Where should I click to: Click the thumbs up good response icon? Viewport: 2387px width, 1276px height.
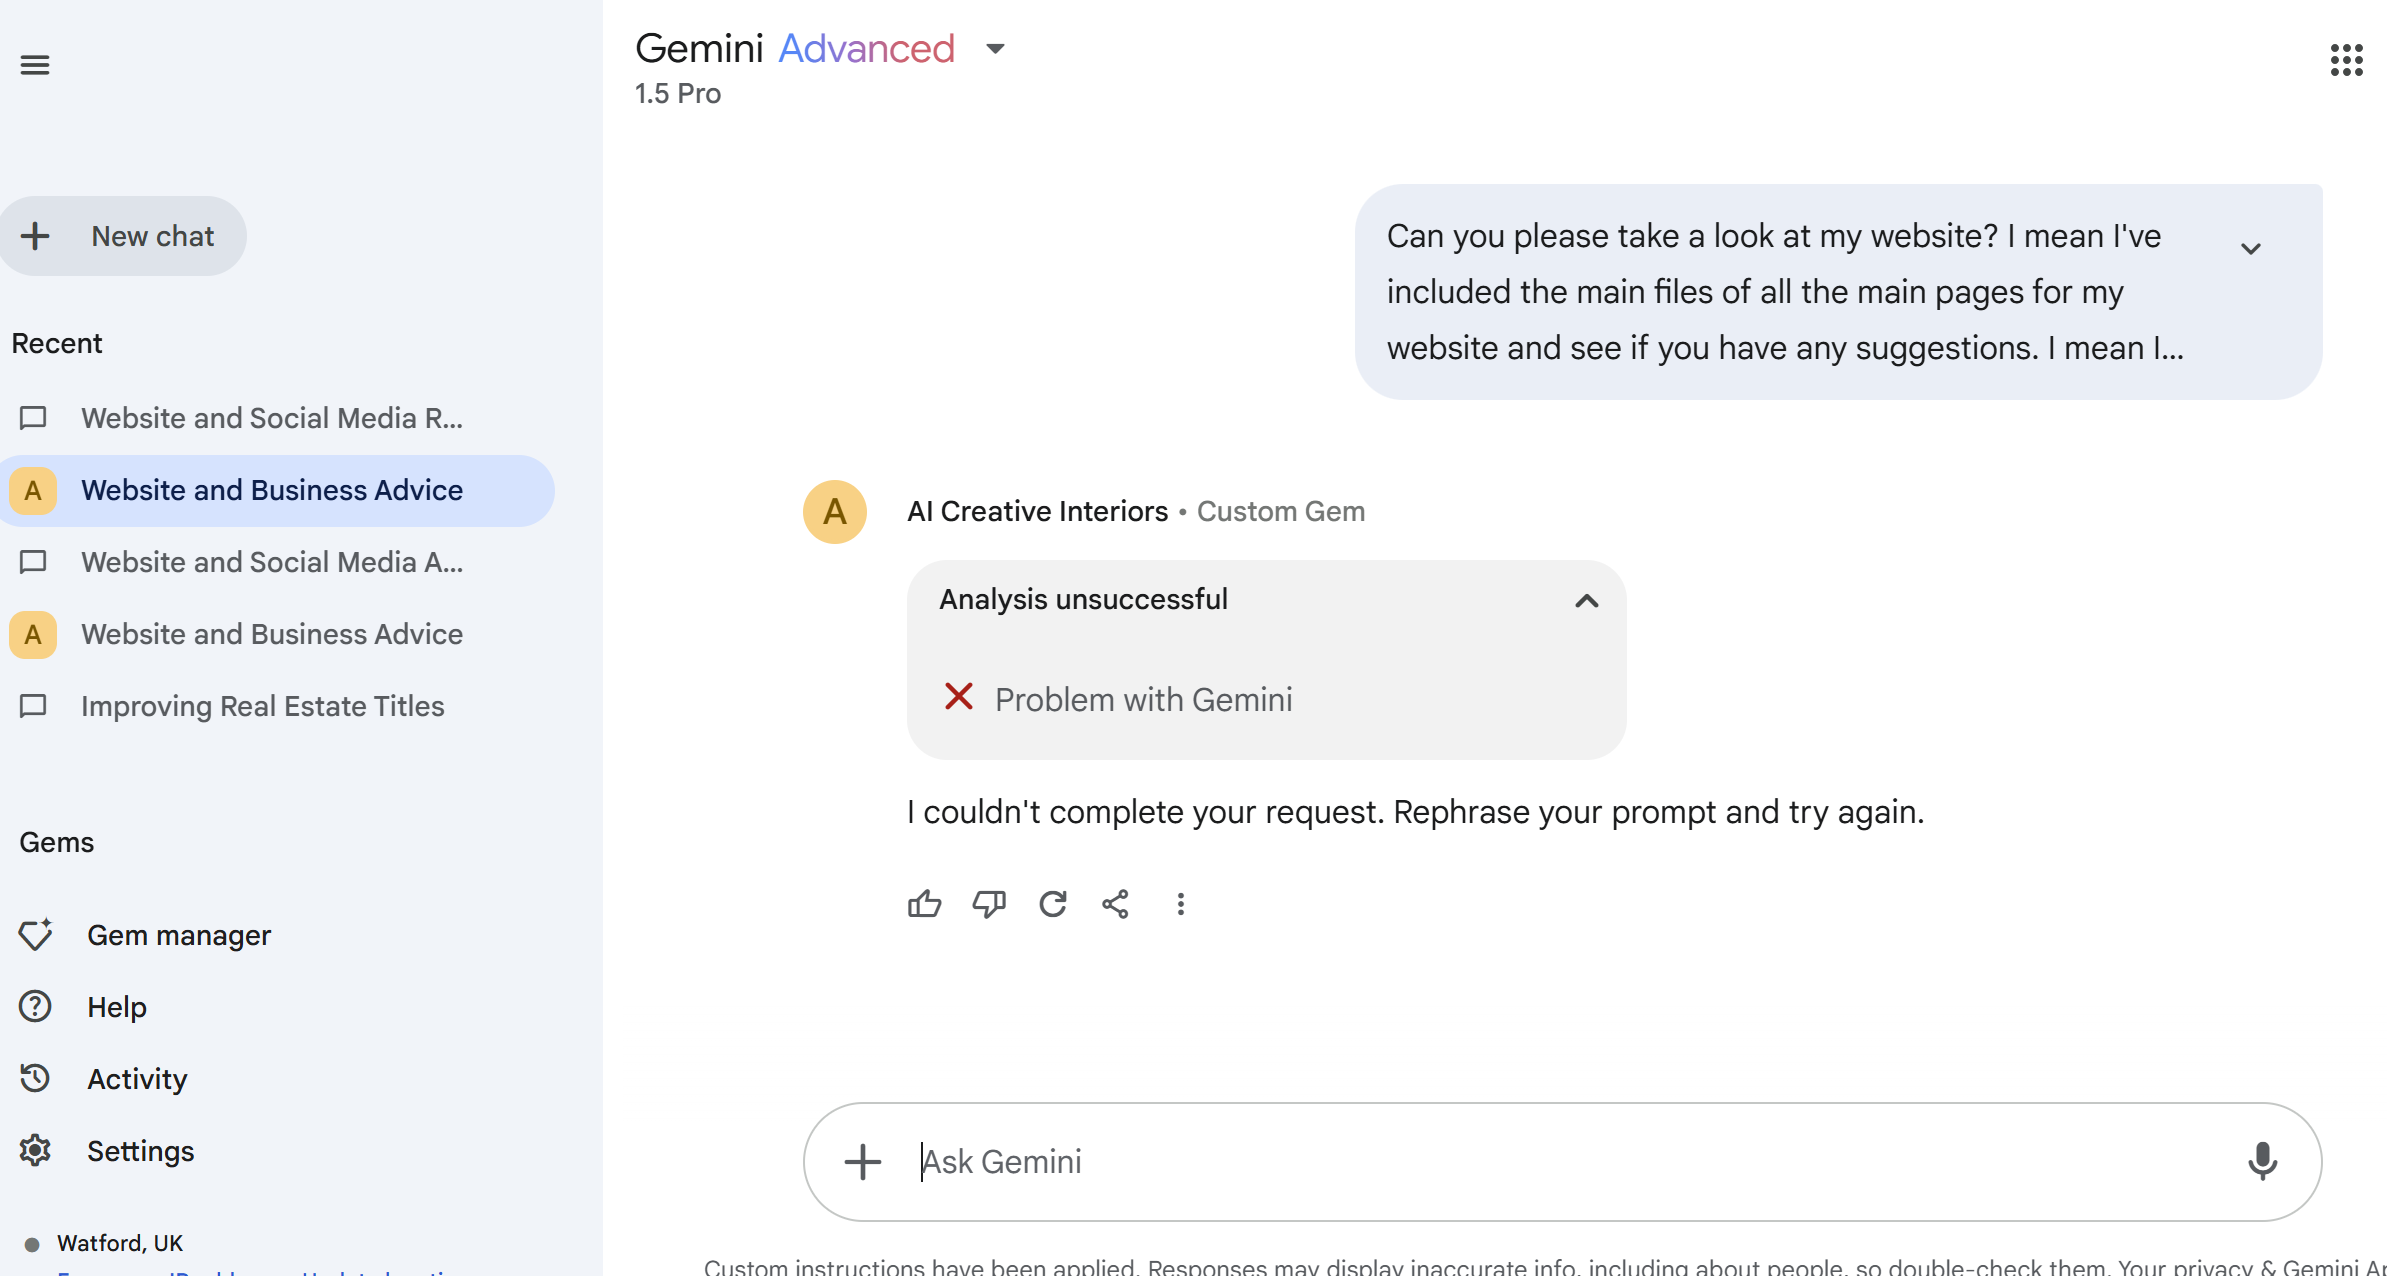pos(924,904)
